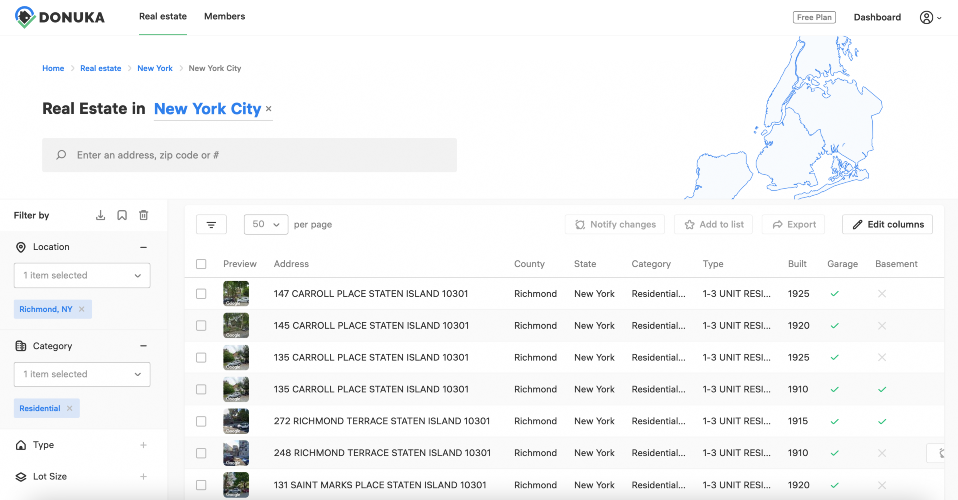Click the Garage column header

[843, 264]
